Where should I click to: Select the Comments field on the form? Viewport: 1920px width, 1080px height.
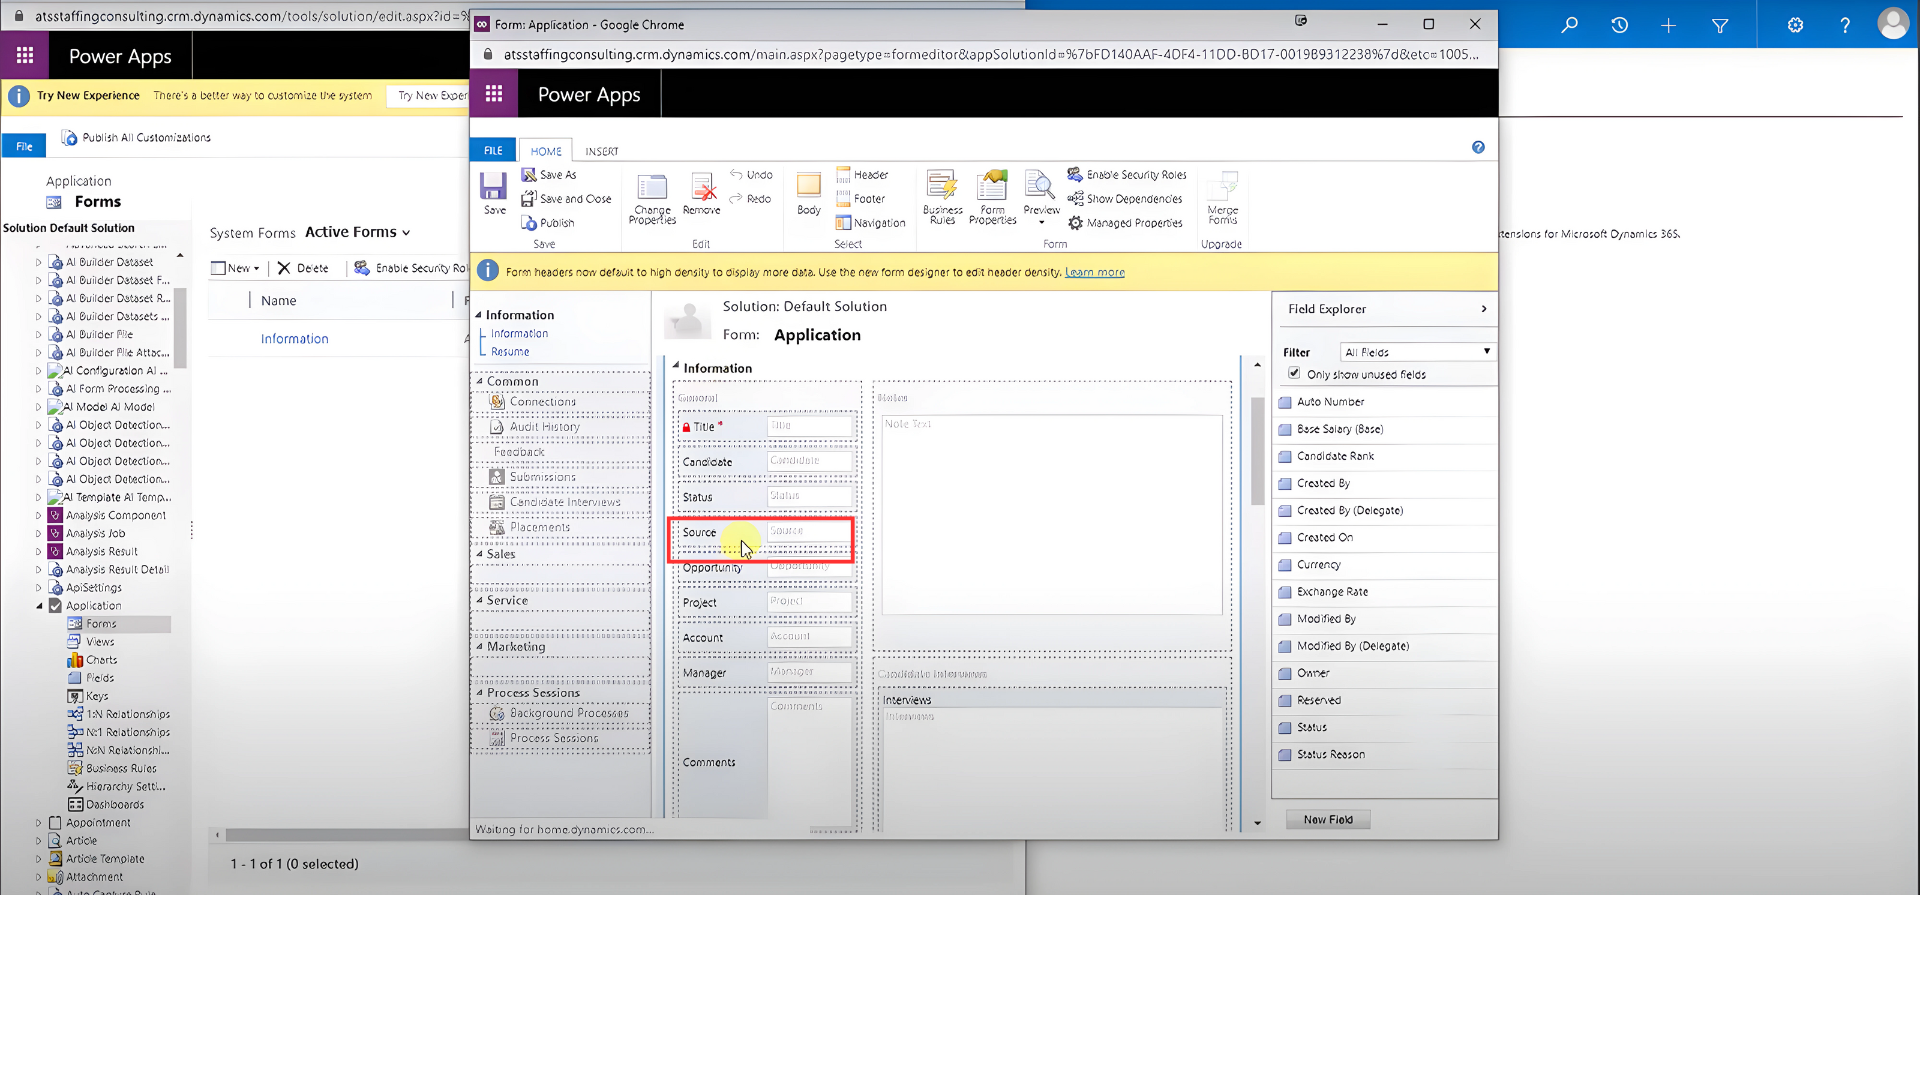[x=766, y=762]
